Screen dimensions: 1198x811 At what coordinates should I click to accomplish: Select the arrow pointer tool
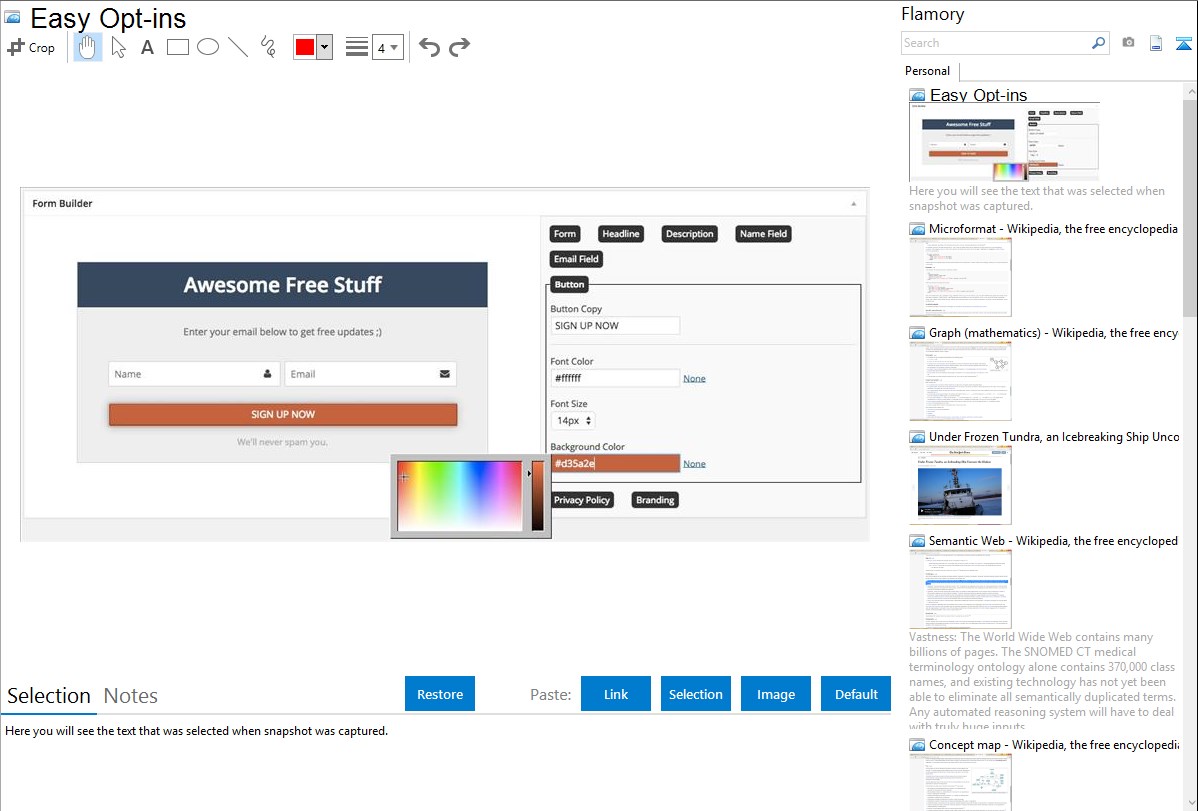tap(118, 47)
